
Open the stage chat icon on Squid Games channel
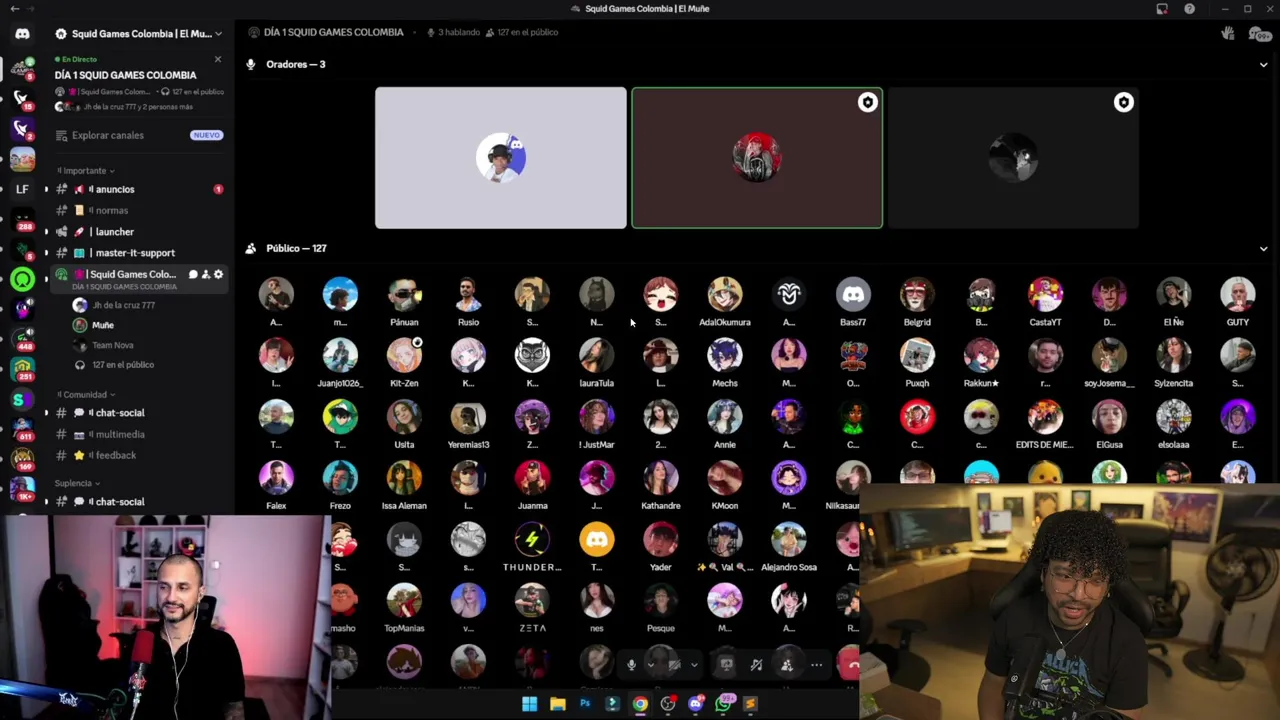point(193,274)
